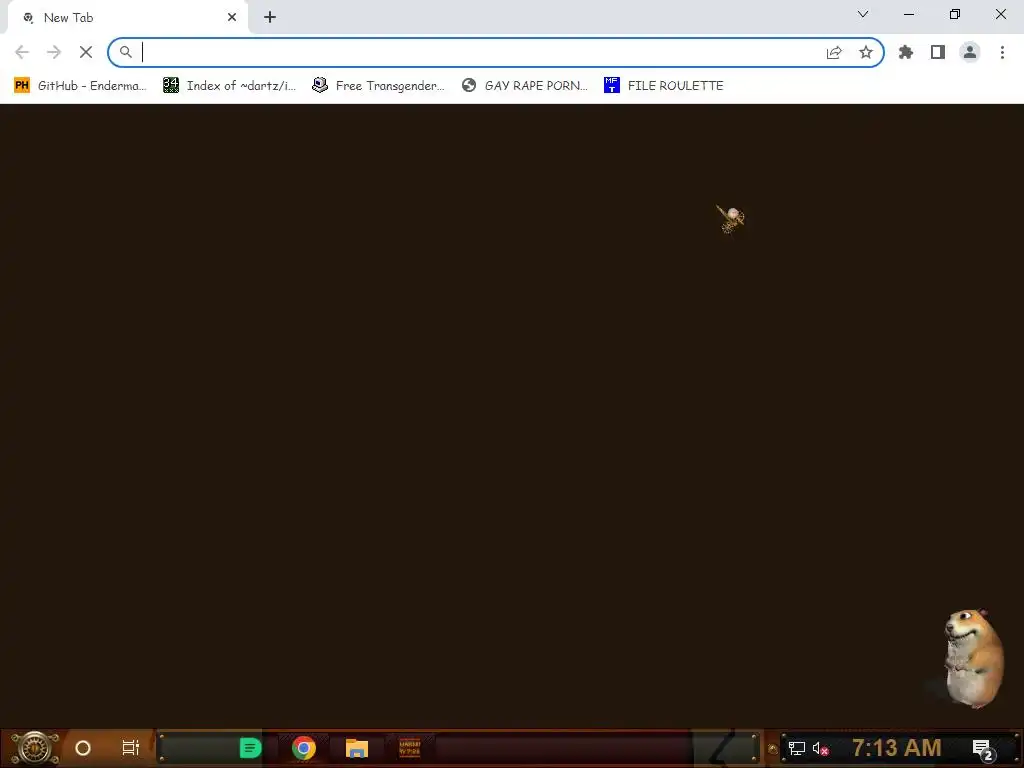The width and height of the screenshot is (1024, 768).
Task: Add a new tab with the plus button
Action: coord(270,18)
